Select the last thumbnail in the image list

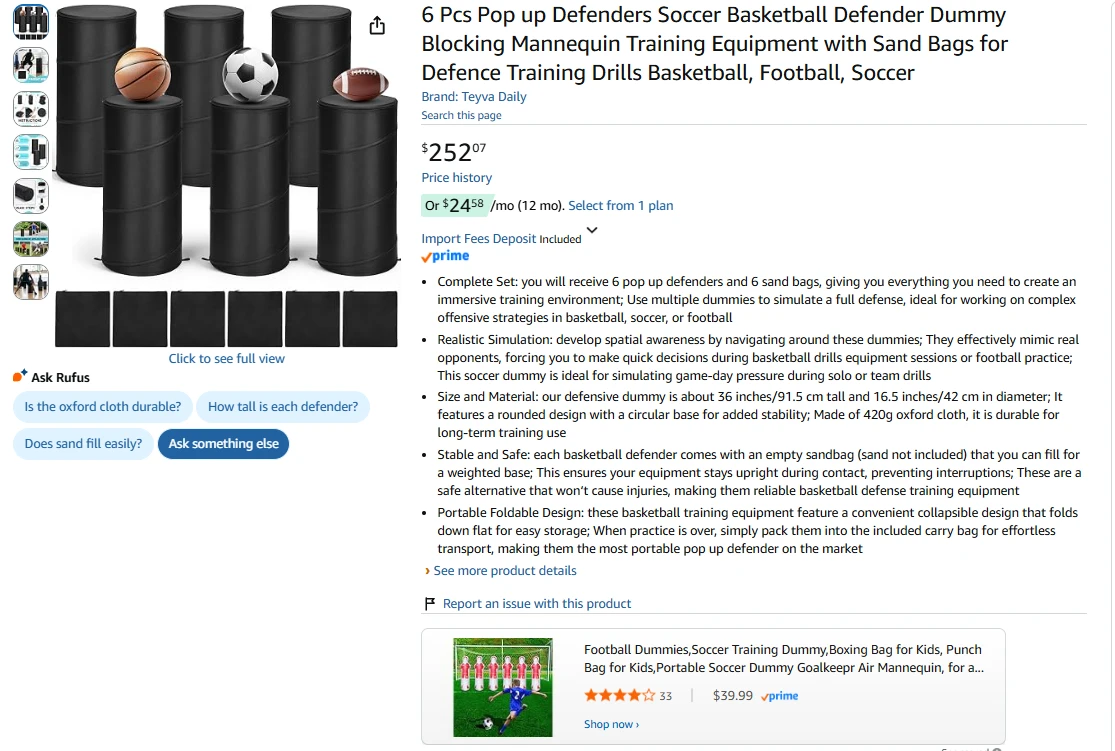pyautogui.click(x=31, y=282)
